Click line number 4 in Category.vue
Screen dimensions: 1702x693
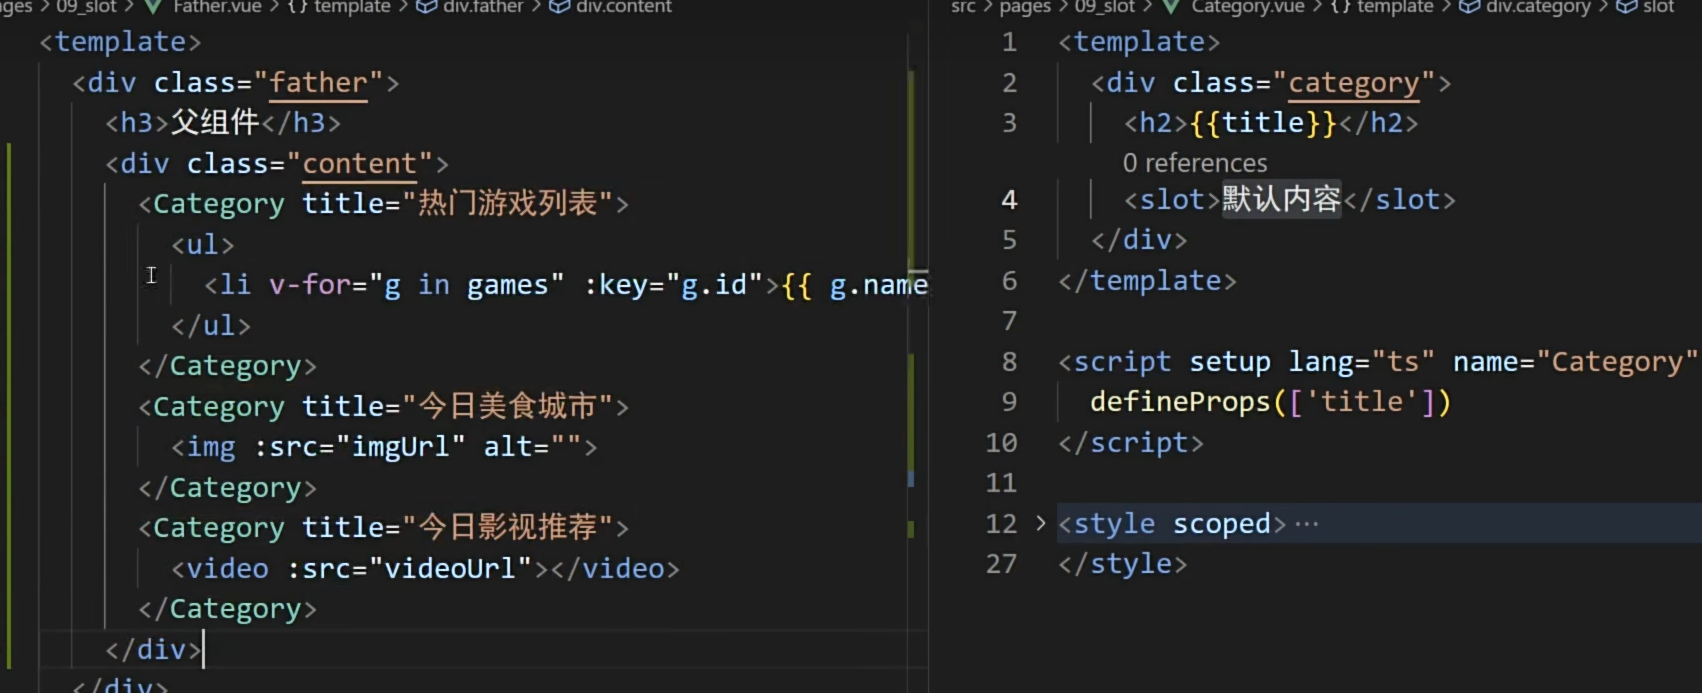pos(1009,200)
